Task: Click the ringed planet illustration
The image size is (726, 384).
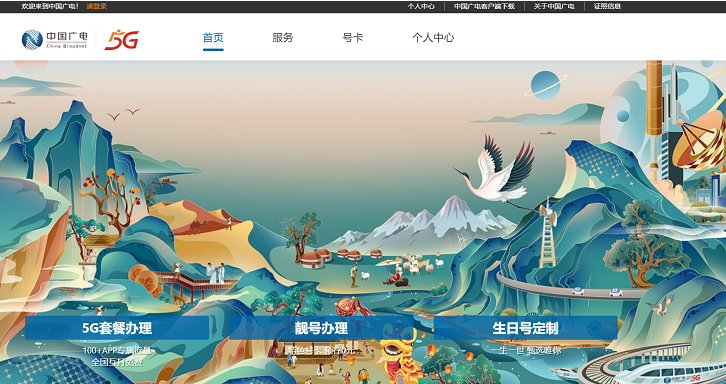Action: [545, 85]
